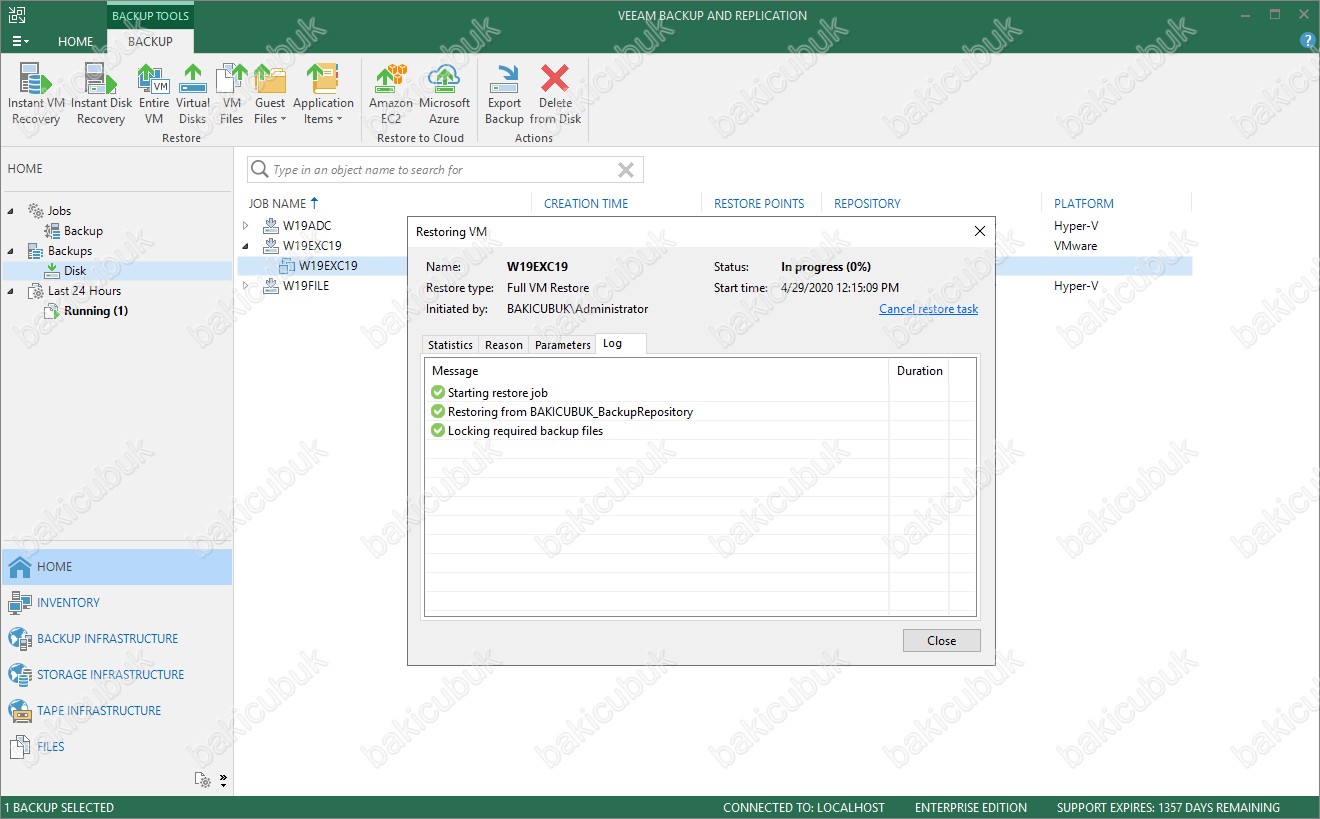
Task: Close the Restoring VM dialog with X
Action: 980,231
